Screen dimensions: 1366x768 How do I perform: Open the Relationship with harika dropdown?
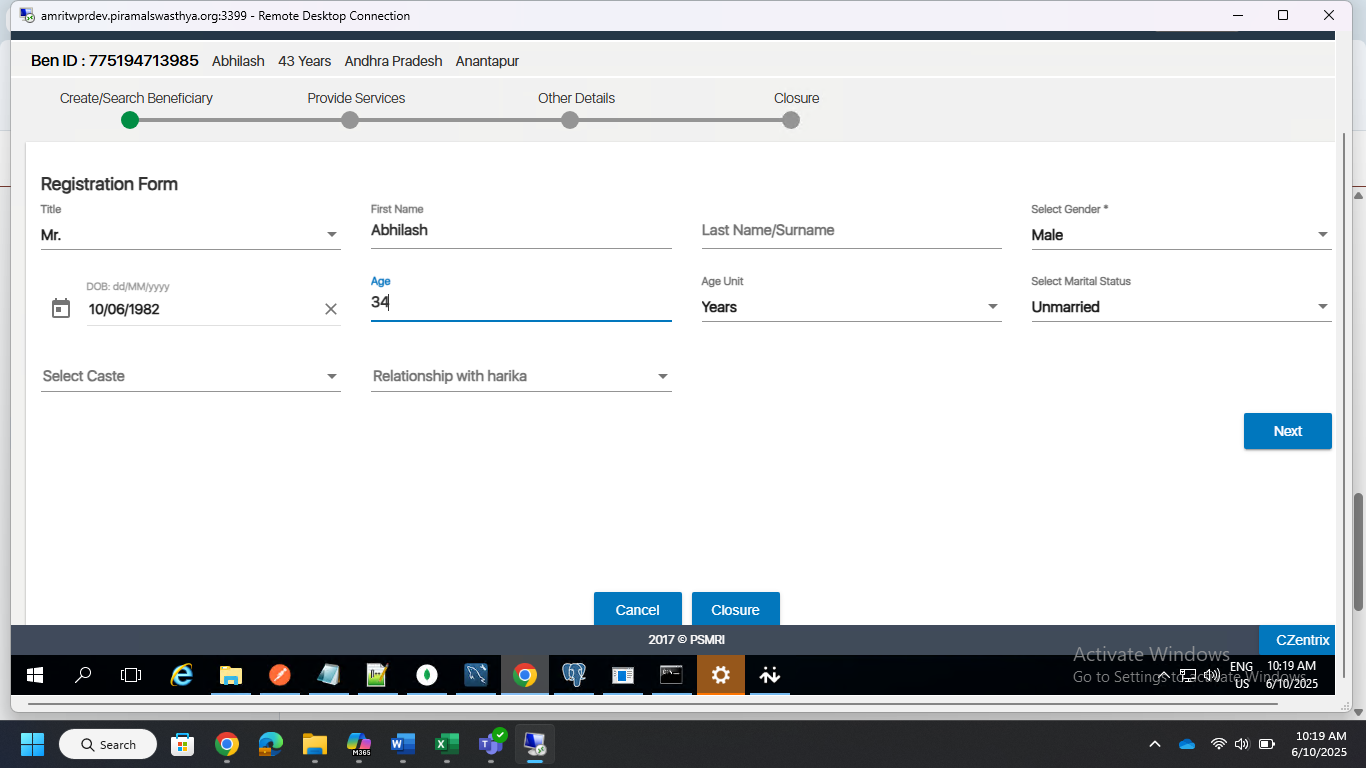(x=521, y=376)
